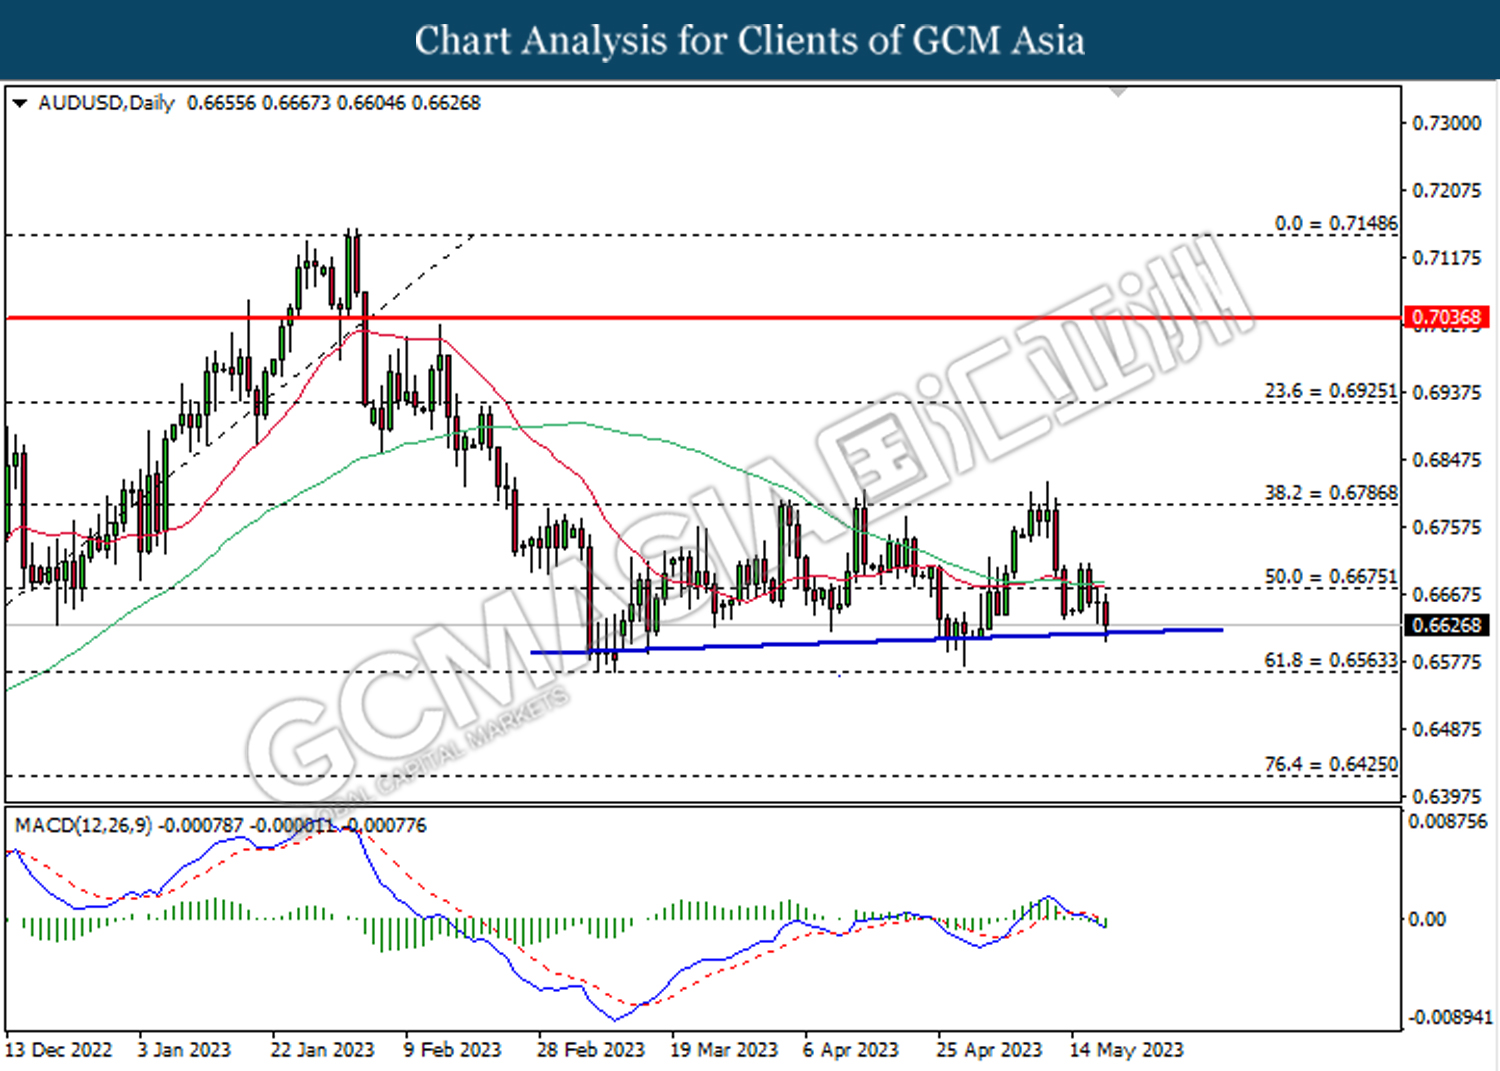The height and width of the screenshot is (1071, 1500).
Task: Click the MACD 0.00 zero-level axis label
Action: (x=1427, y=919)
